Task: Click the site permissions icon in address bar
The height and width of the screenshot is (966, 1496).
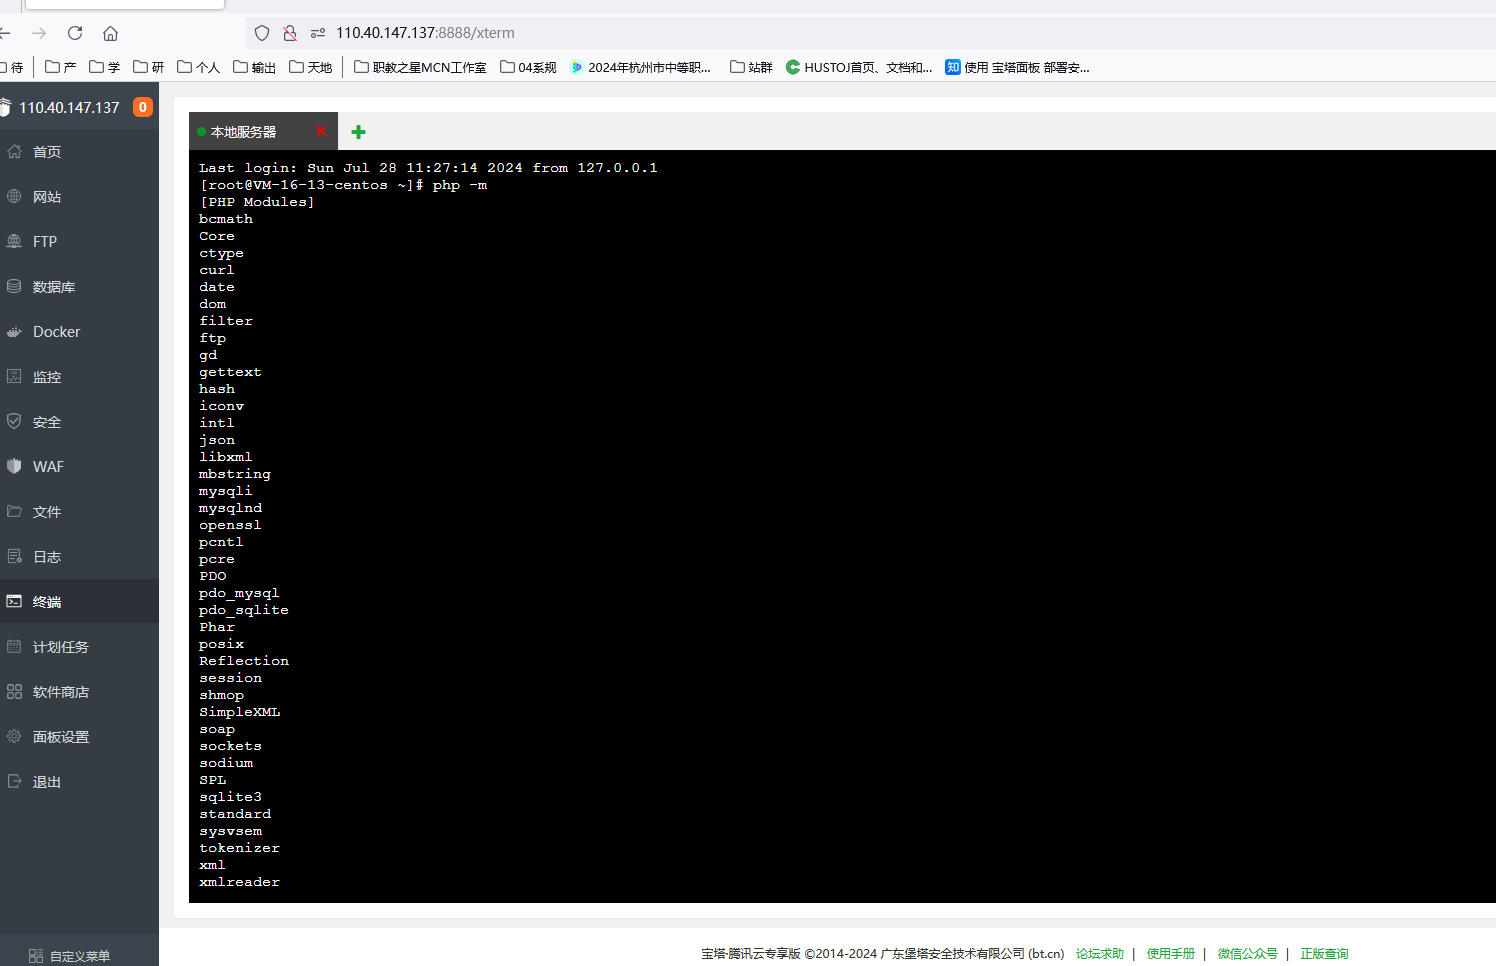Action: [x=318, y=33]
